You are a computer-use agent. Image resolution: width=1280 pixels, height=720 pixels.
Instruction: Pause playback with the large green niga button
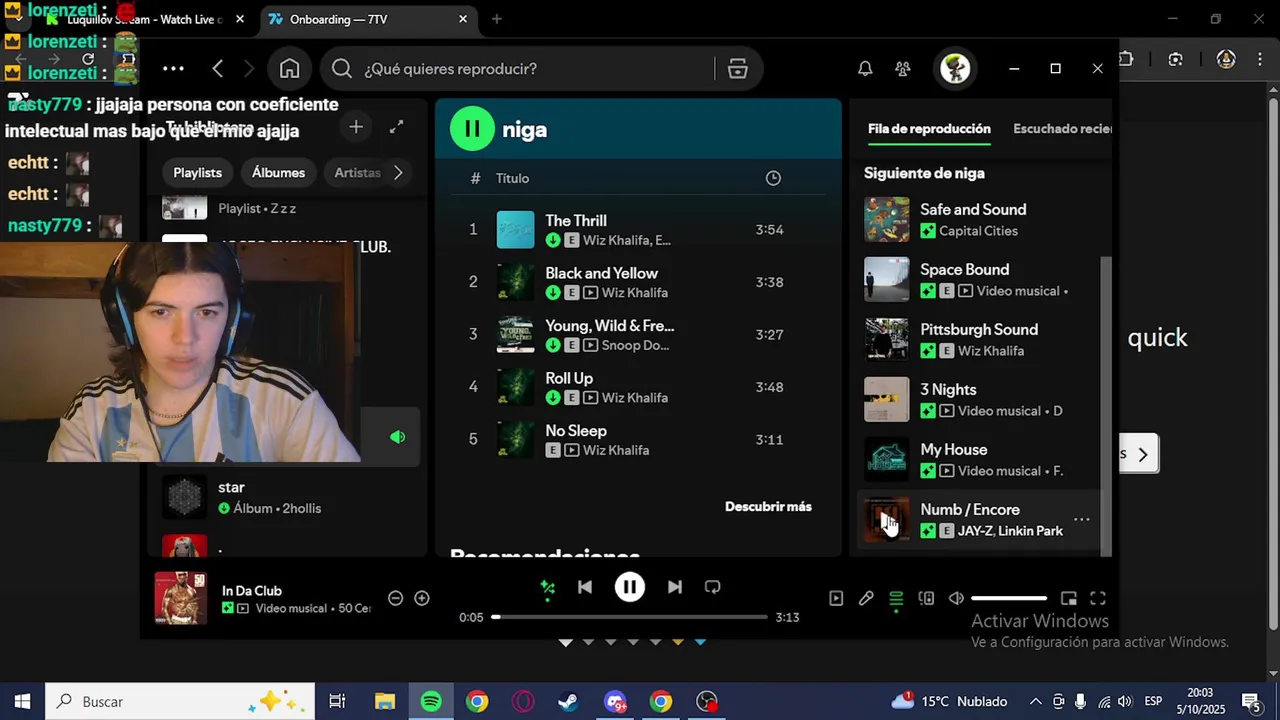[x=472, y=129]
